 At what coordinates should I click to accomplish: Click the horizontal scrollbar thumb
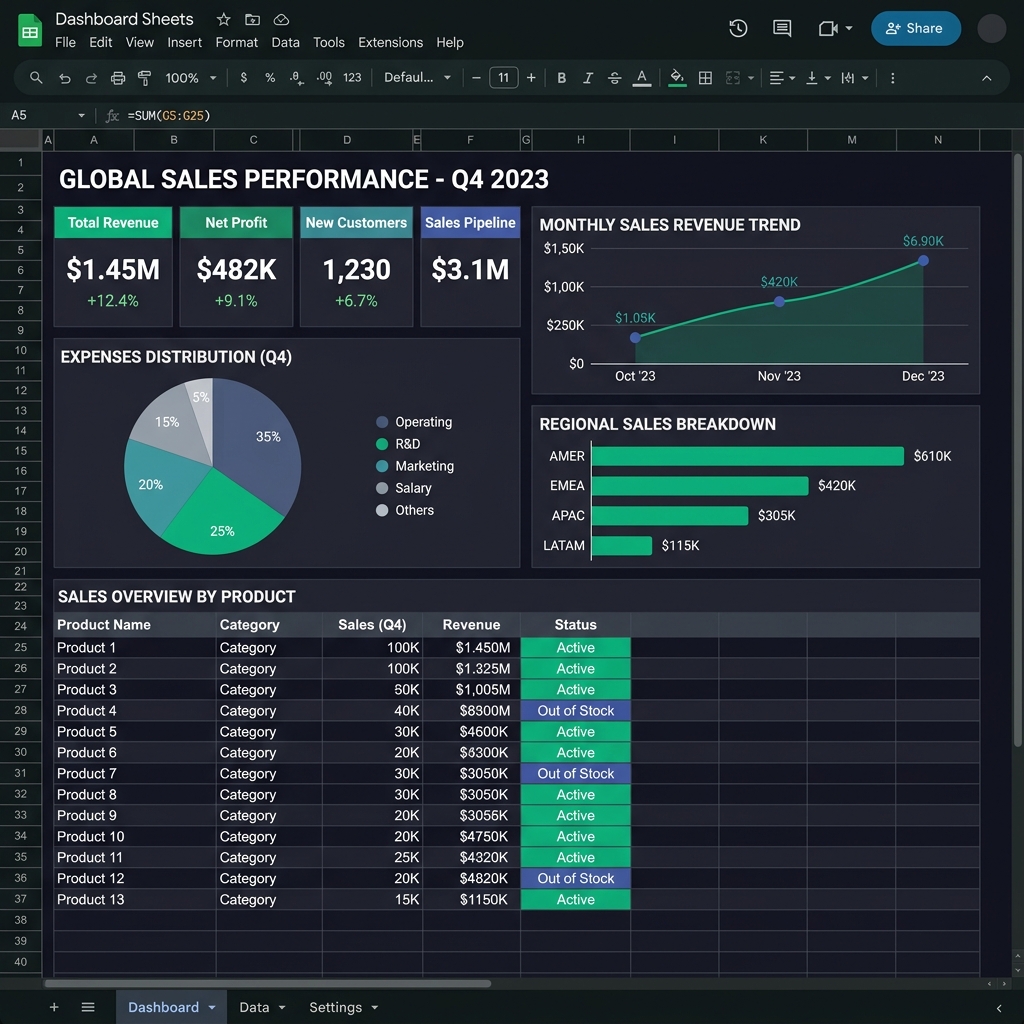point(267,983)
